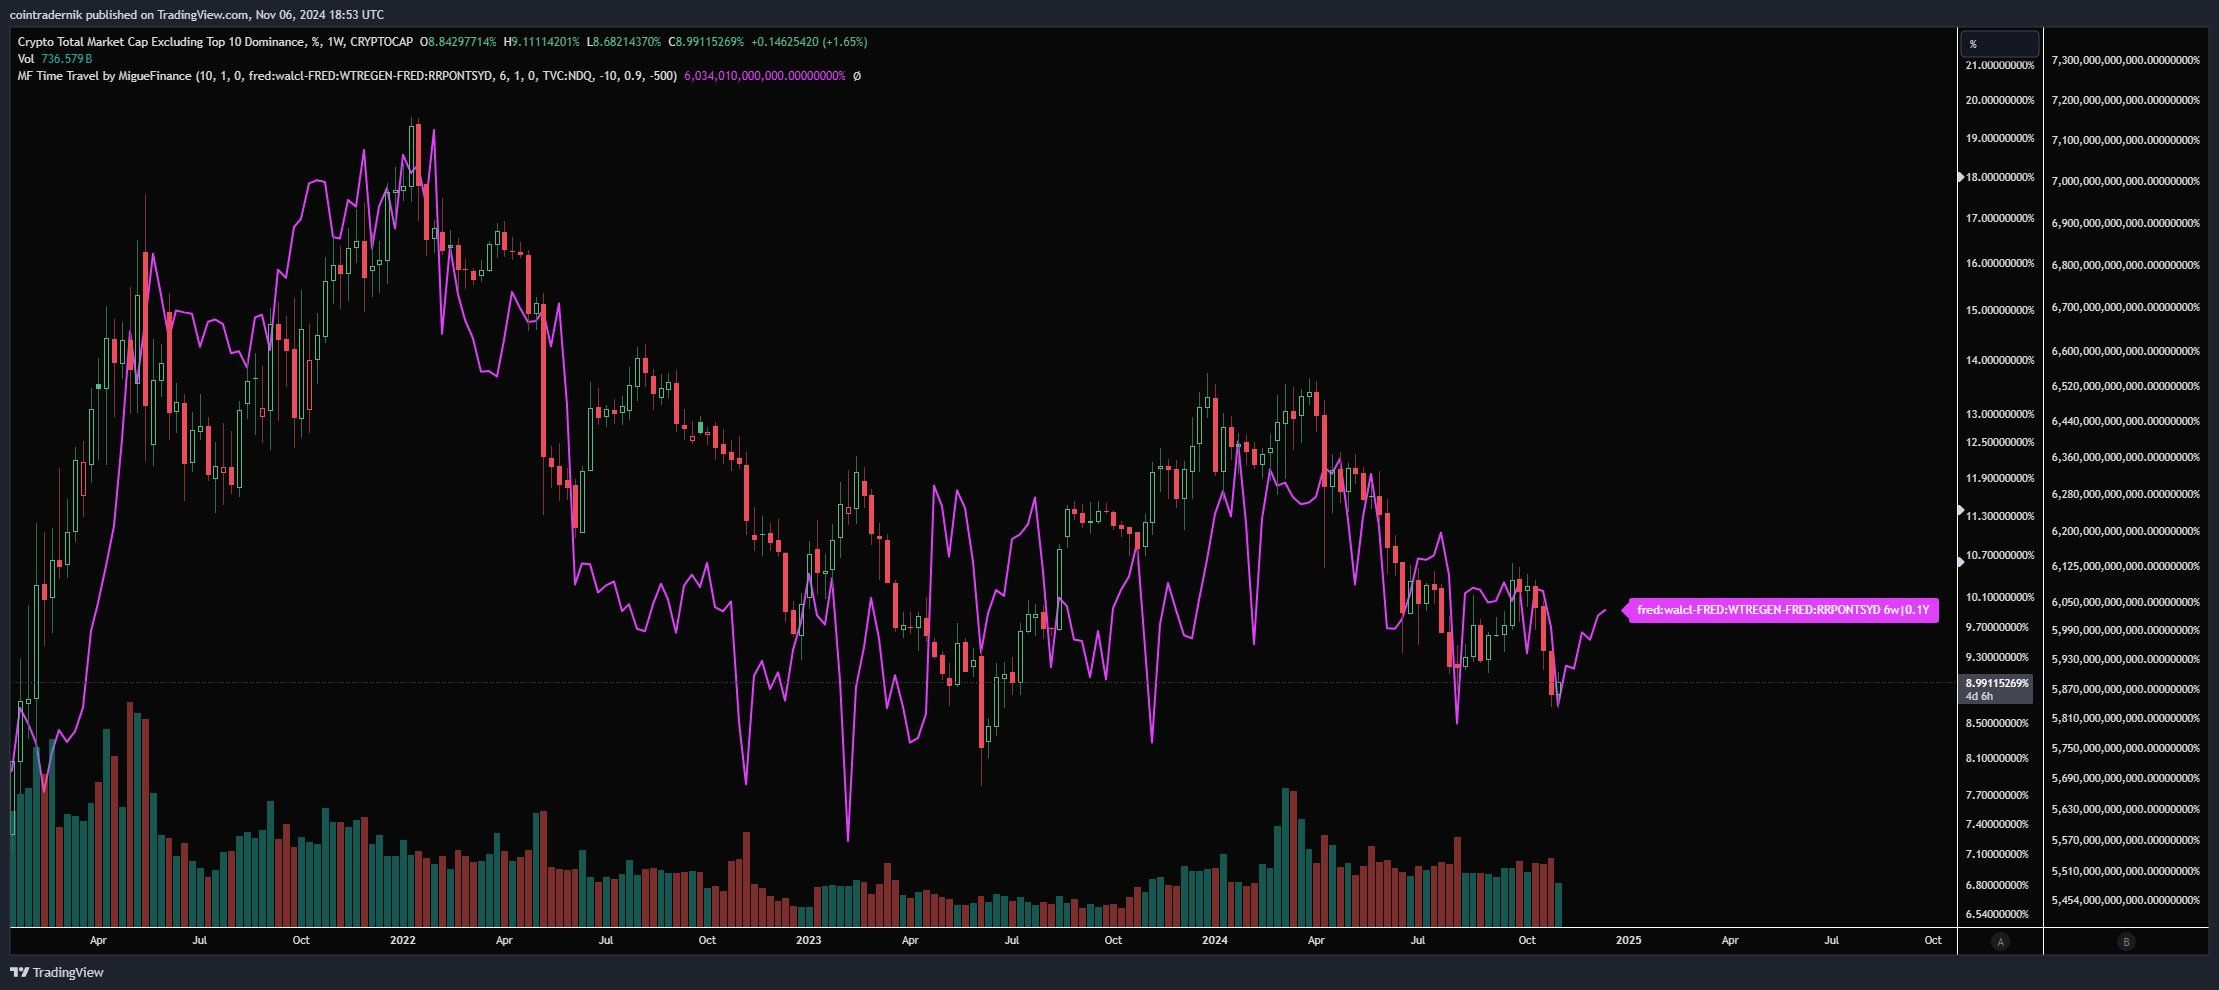Click the 2025 label on the time axis
2219x990 pixels.
click(x=1628, y=940)
